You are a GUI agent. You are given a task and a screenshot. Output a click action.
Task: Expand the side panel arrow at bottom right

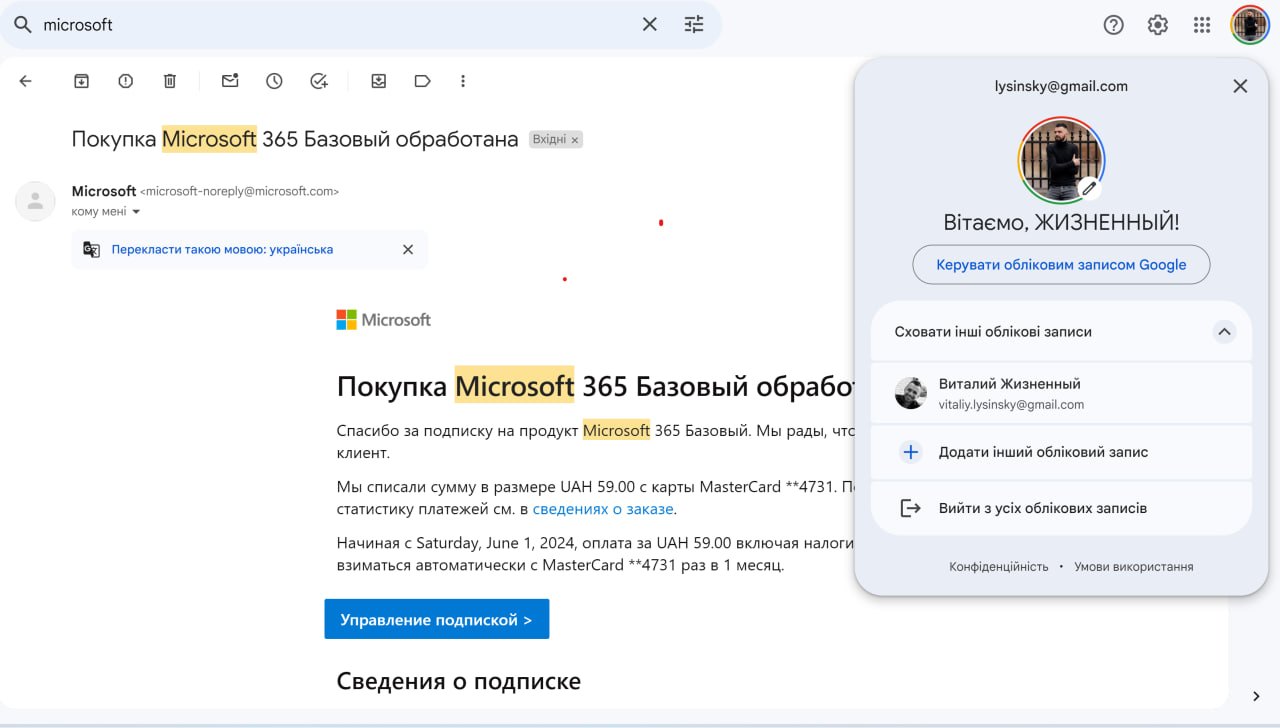[x=1256, y=696]
